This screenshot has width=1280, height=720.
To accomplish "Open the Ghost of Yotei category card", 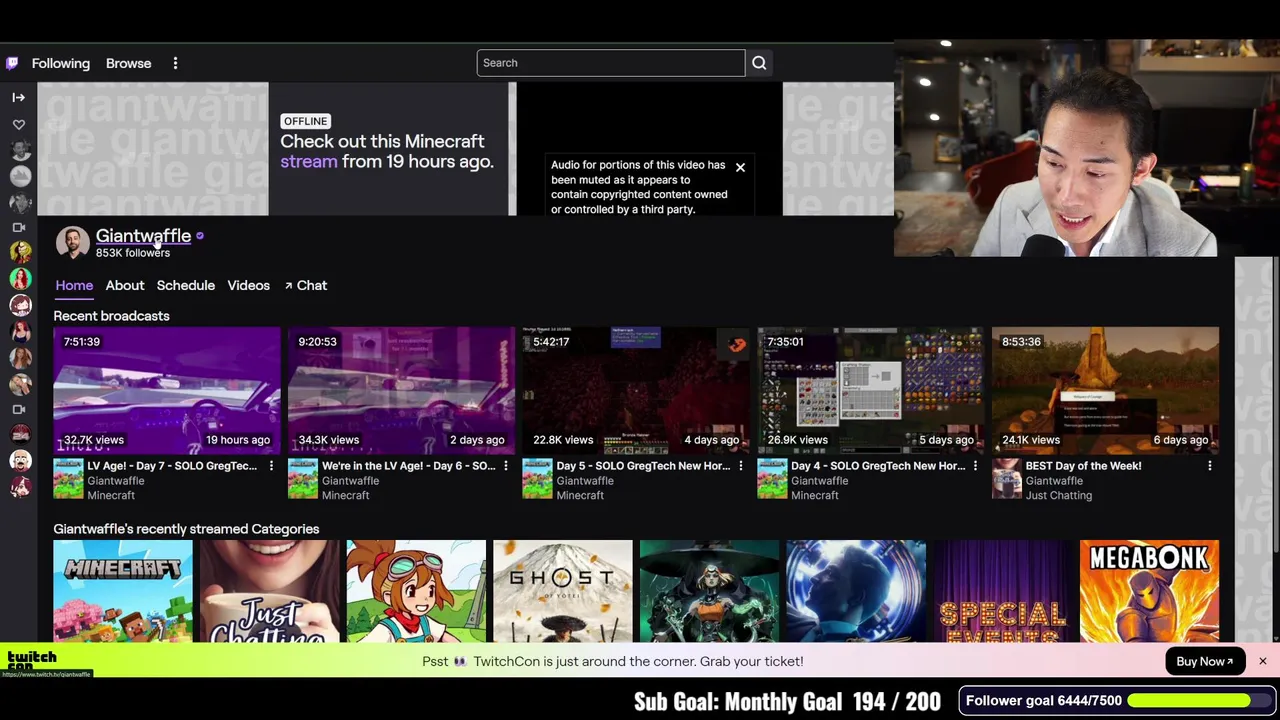I will point(563,591).
